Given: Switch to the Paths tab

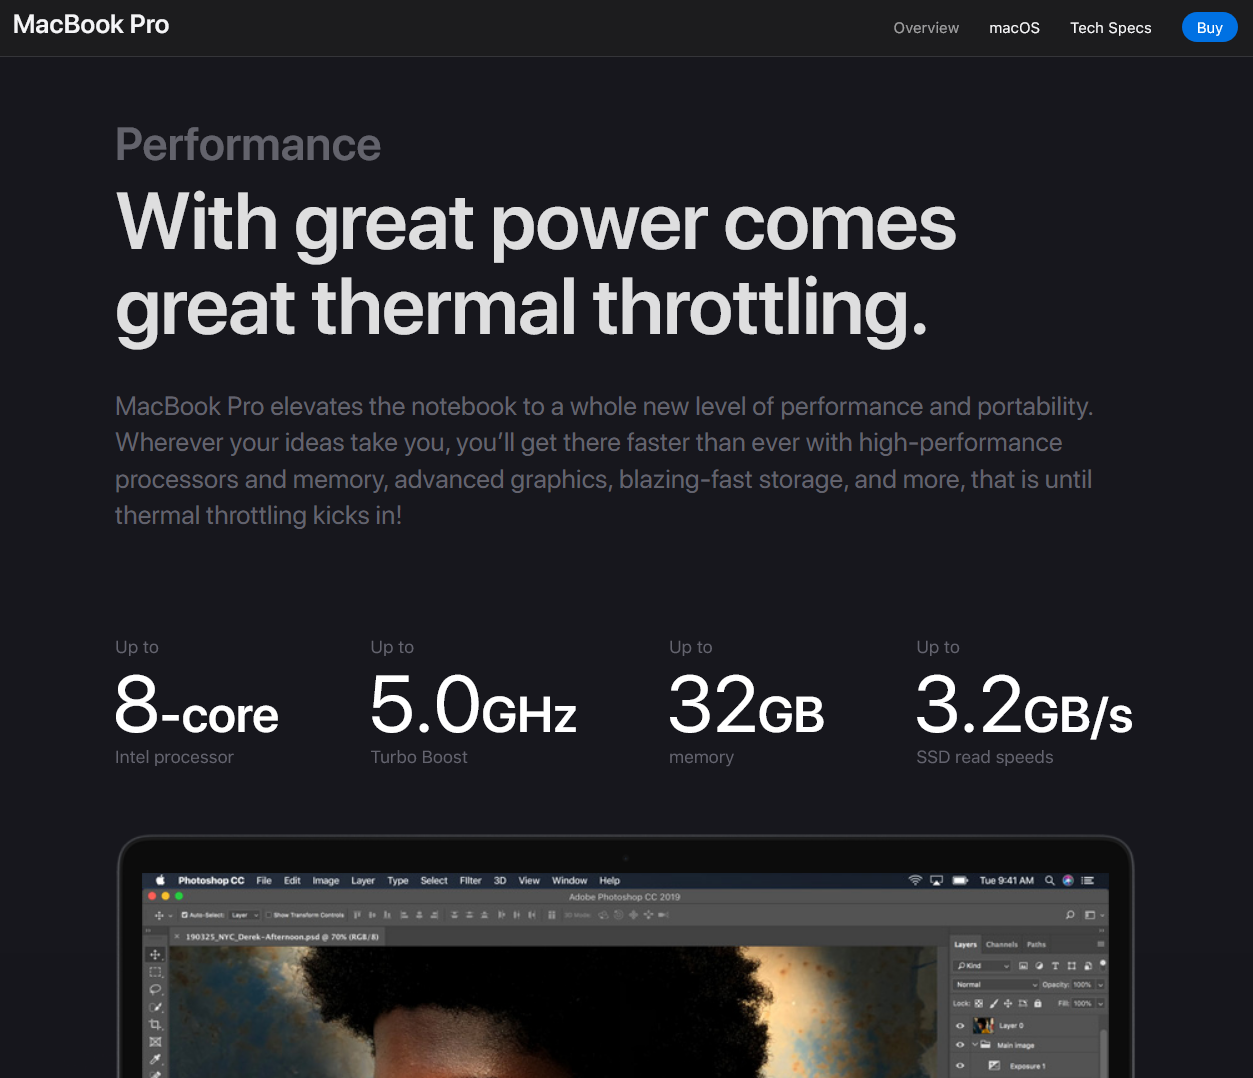Looking at the screenshot, I should (x=1036, y=944).
